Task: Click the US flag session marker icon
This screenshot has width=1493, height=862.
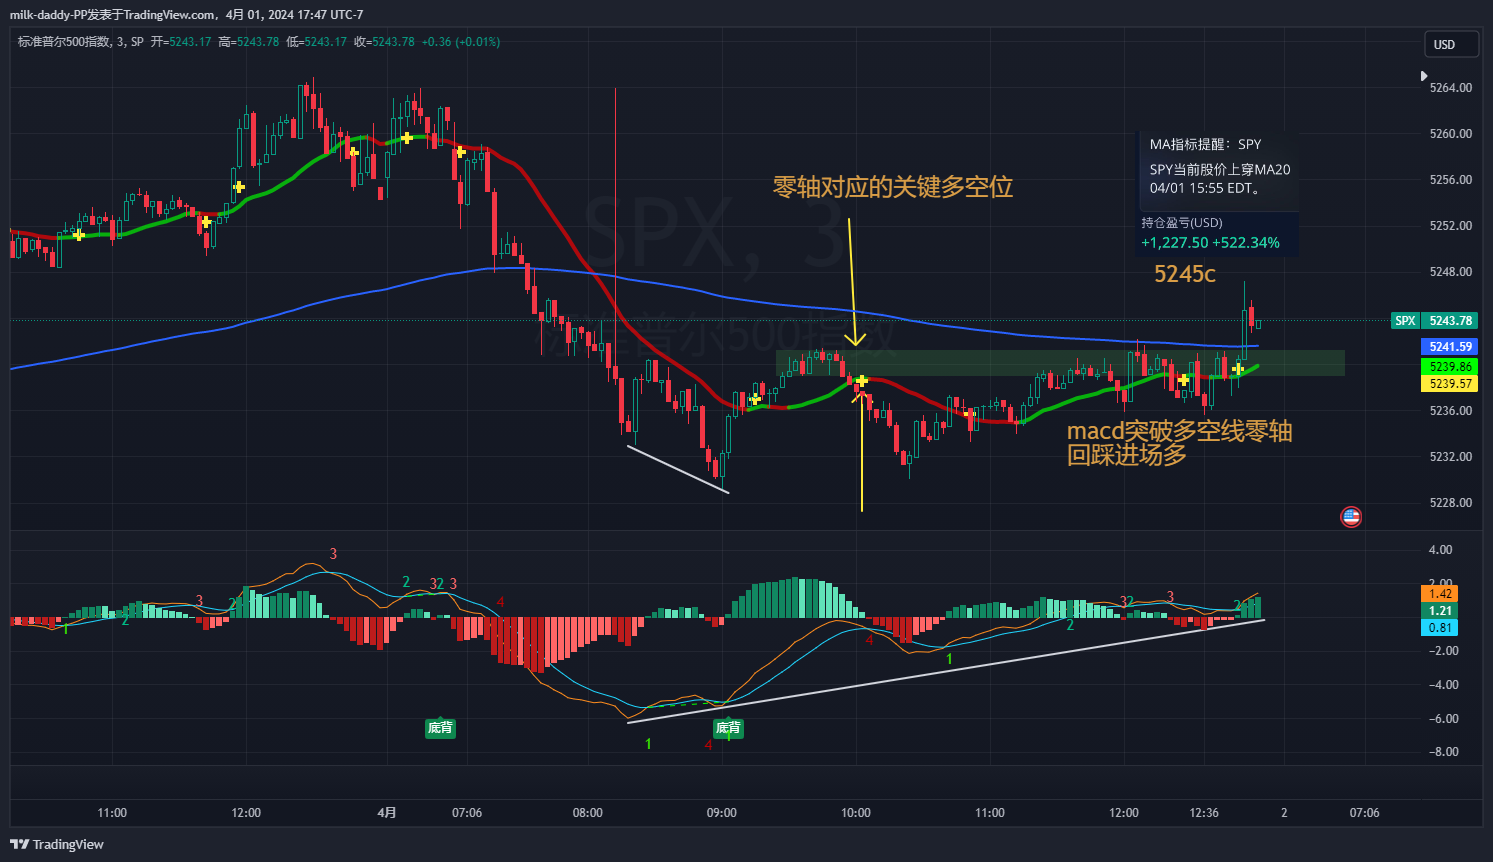Action: tap(1351, 516)
